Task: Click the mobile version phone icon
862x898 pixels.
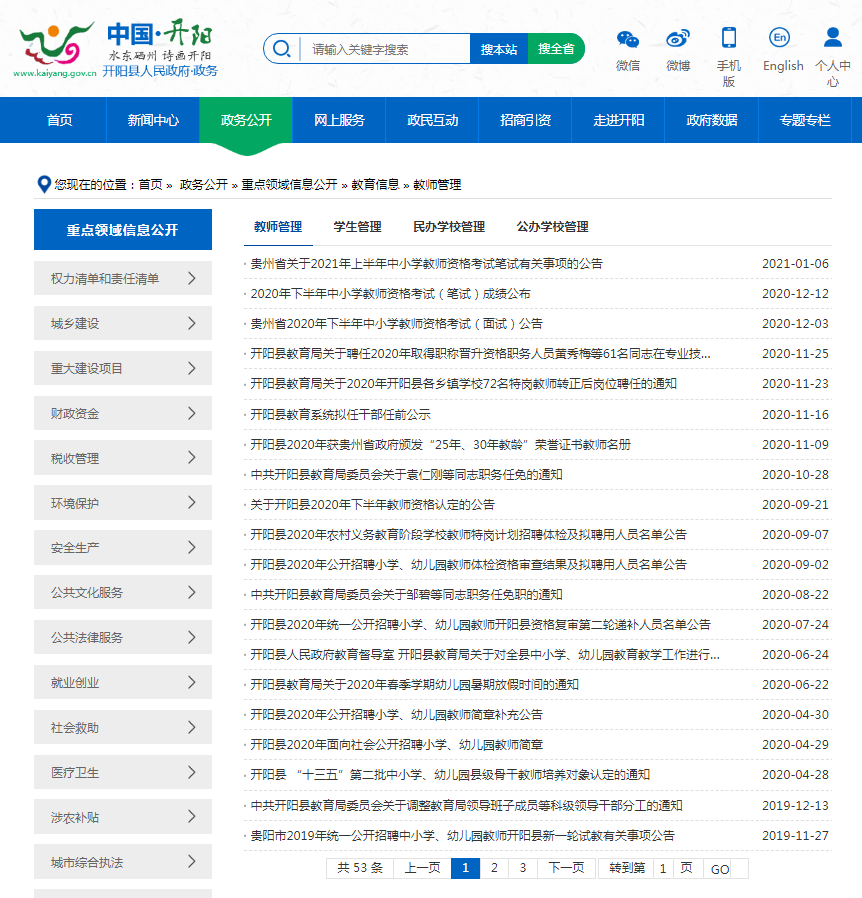Action: (729, 38)
